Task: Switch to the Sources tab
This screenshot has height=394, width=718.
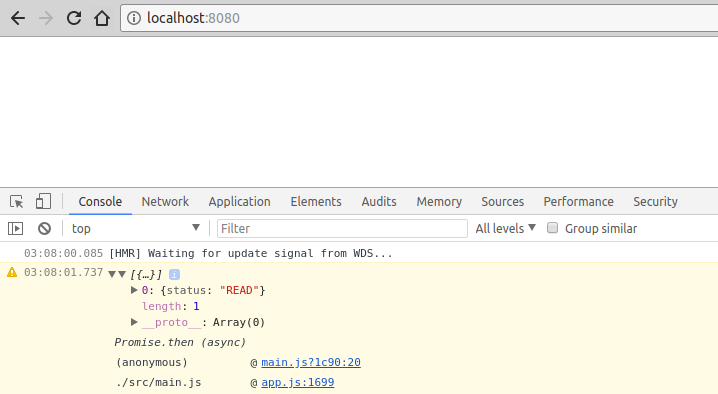Action: coord(502,202)
